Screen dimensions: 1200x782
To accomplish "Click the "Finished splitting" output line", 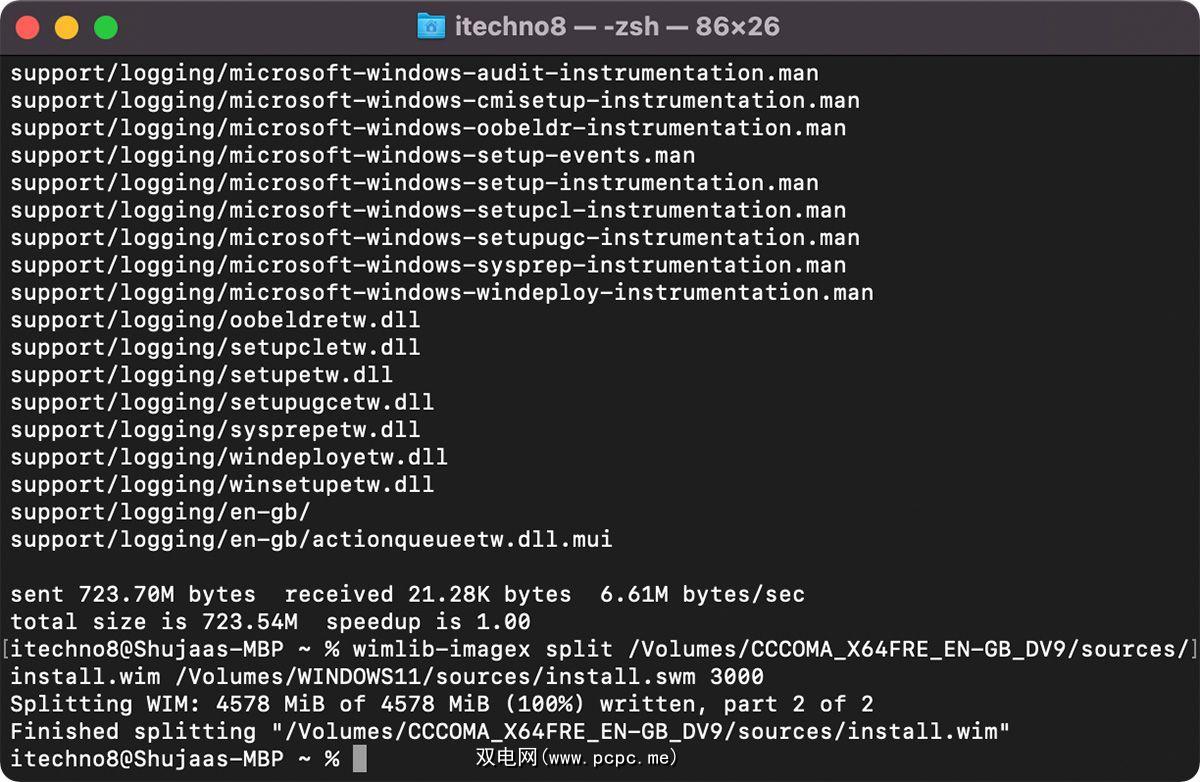I will pyautogui.click(x=504, y=731).
